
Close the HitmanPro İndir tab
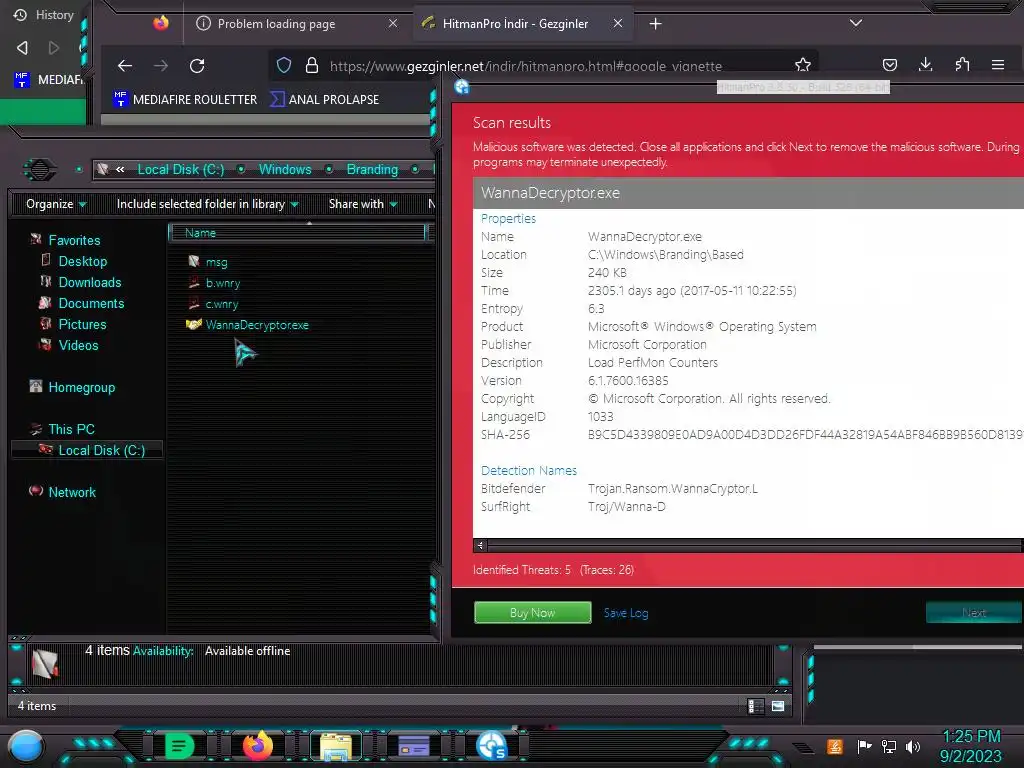(x=618, y=24)
